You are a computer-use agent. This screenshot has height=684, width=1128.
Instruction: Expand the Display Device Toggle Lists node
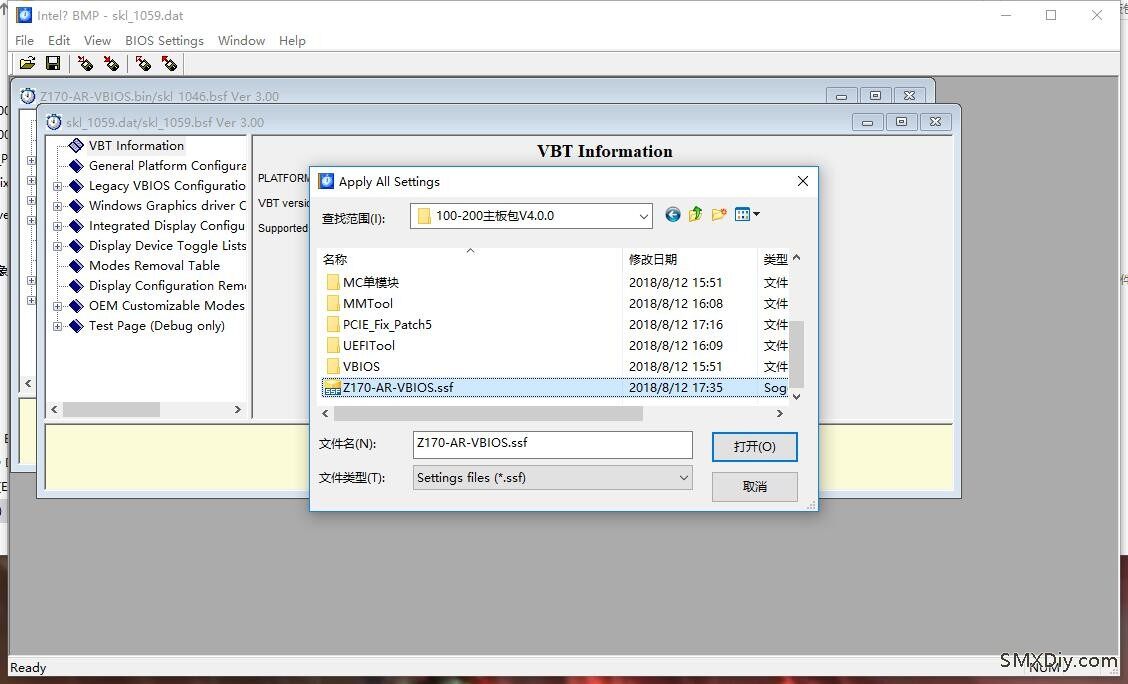pos(58,246)
